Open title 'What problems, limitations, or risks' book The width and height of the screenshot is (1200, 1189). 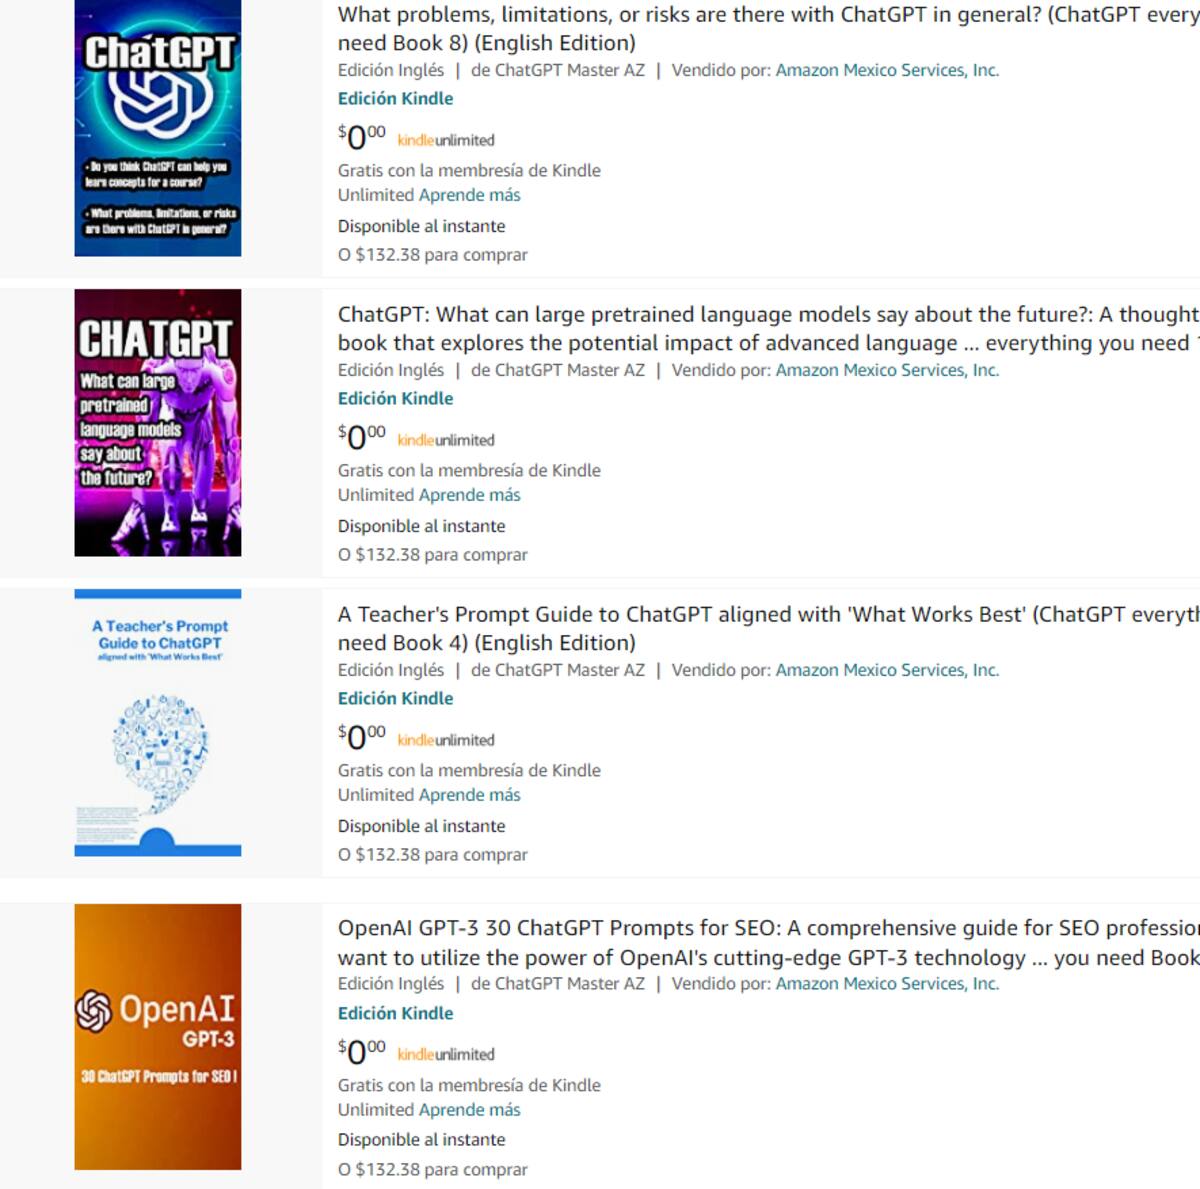pyautogui.click(x=768, y=28)
